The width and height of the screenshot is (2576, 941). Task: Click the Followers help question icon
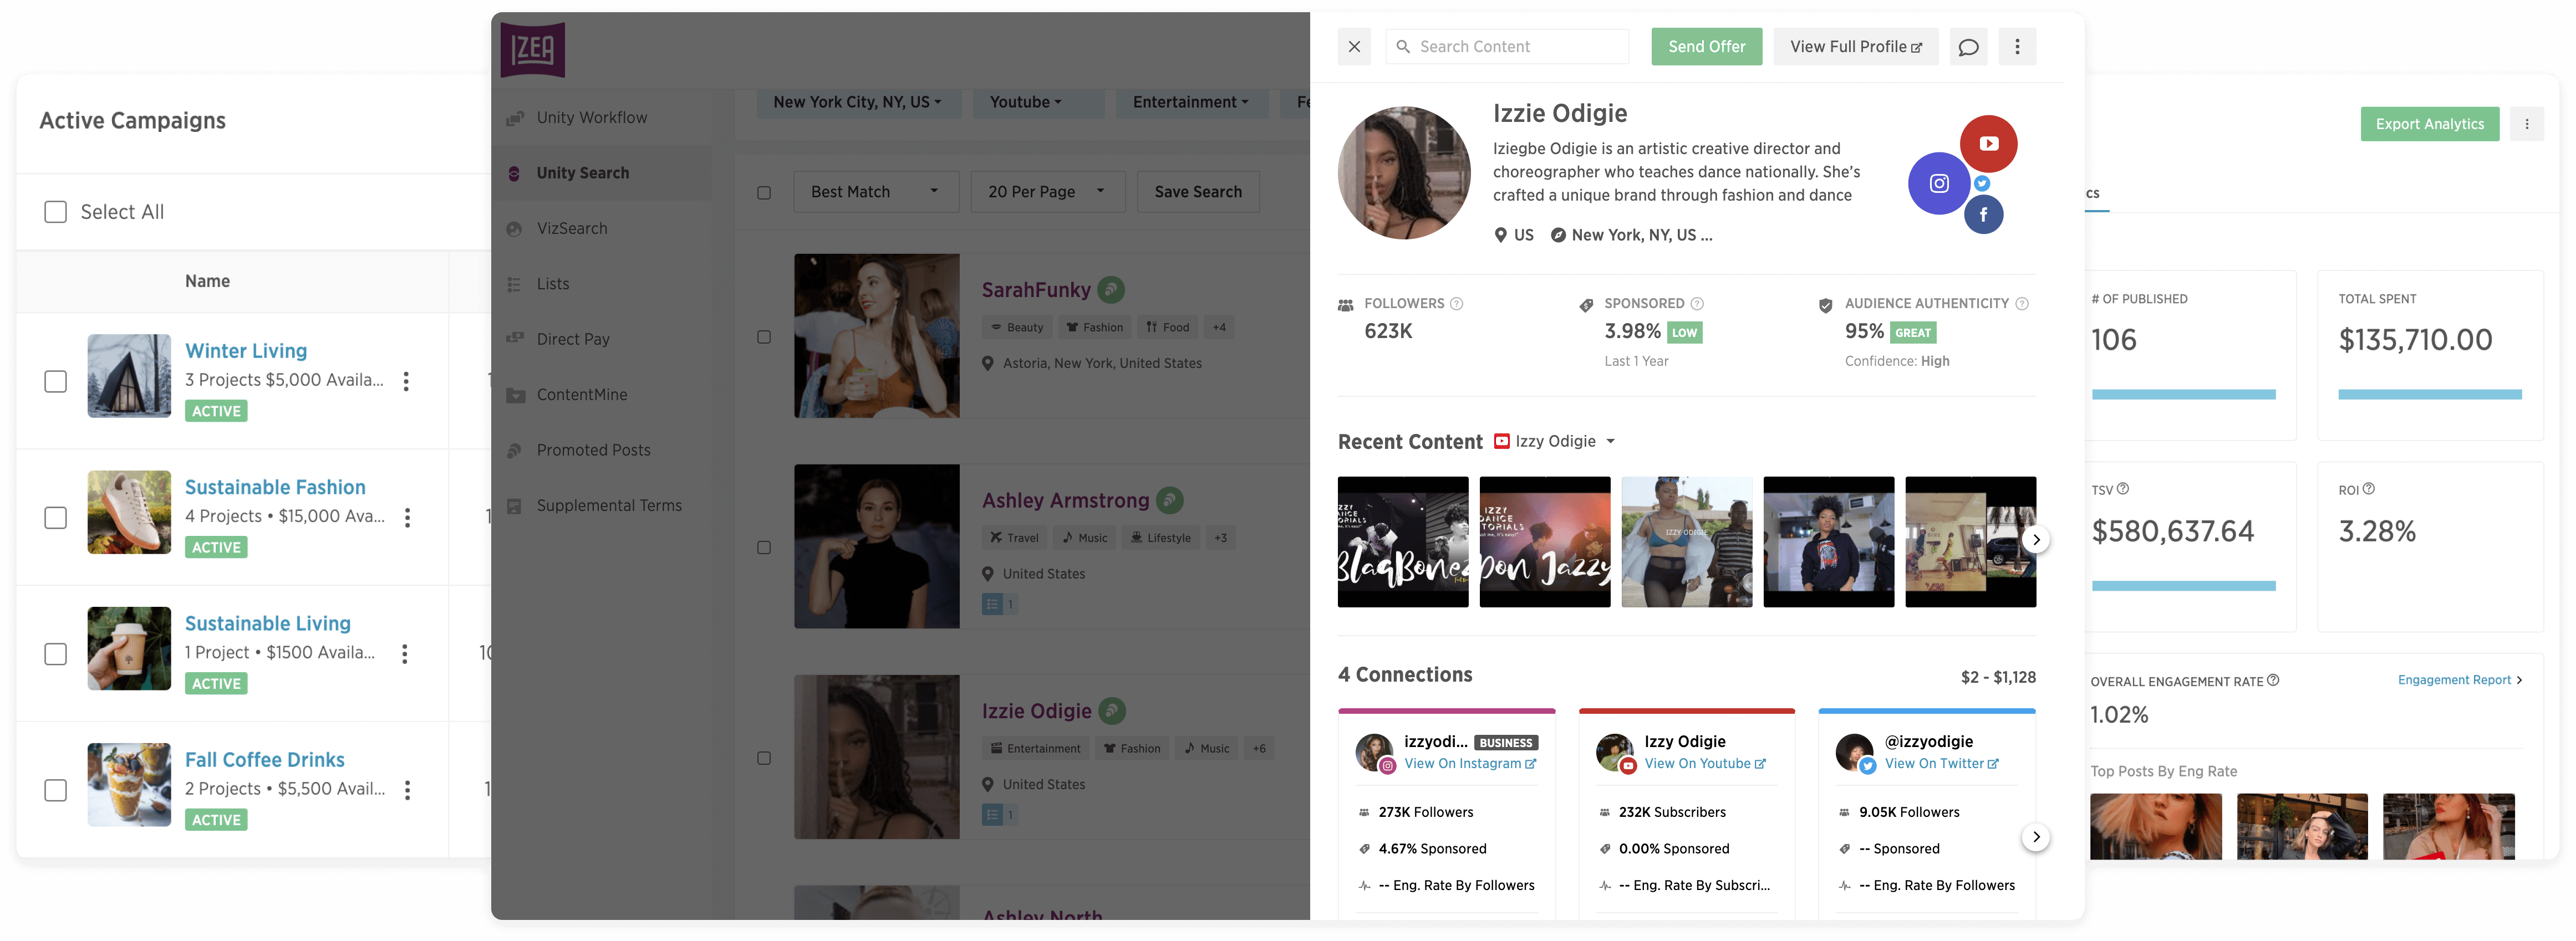1456,303
